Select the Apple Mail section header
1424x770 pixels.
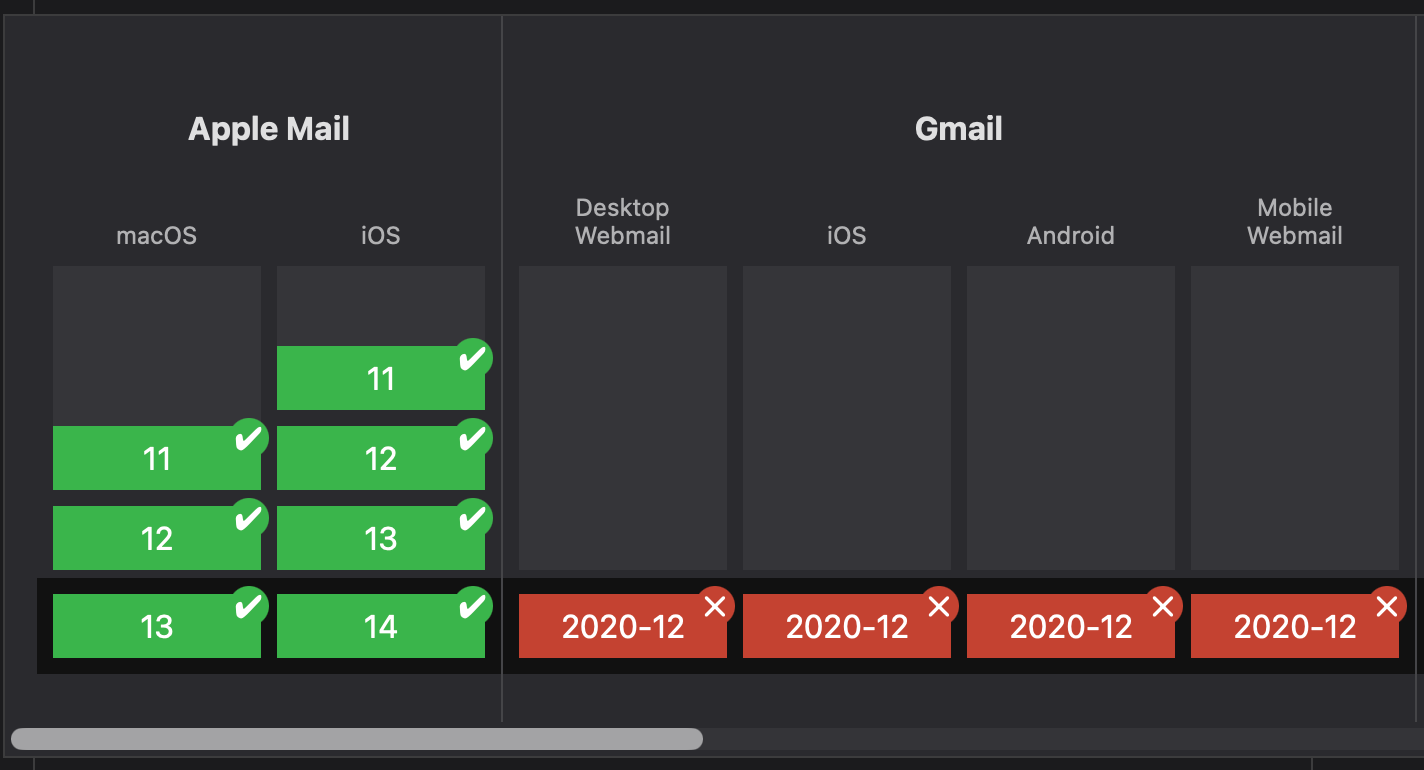coord(268,128)
